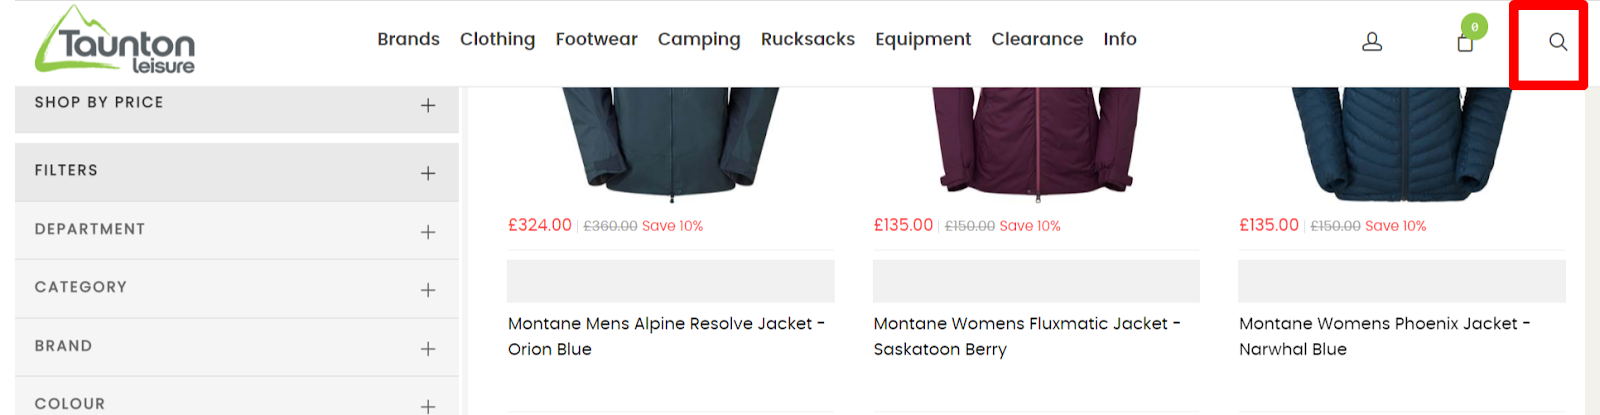This screenshot has width=1600, height=415.
Task: Expand the Category filter
Action: tap(428, 290)
